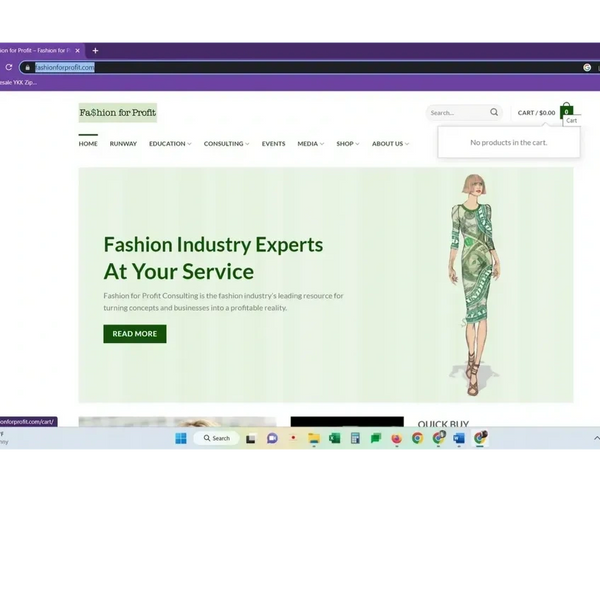The height and width of the screenshot is (600, 600).
Task: Expand the EDUCATION dropdown menu
Action: 170,144
